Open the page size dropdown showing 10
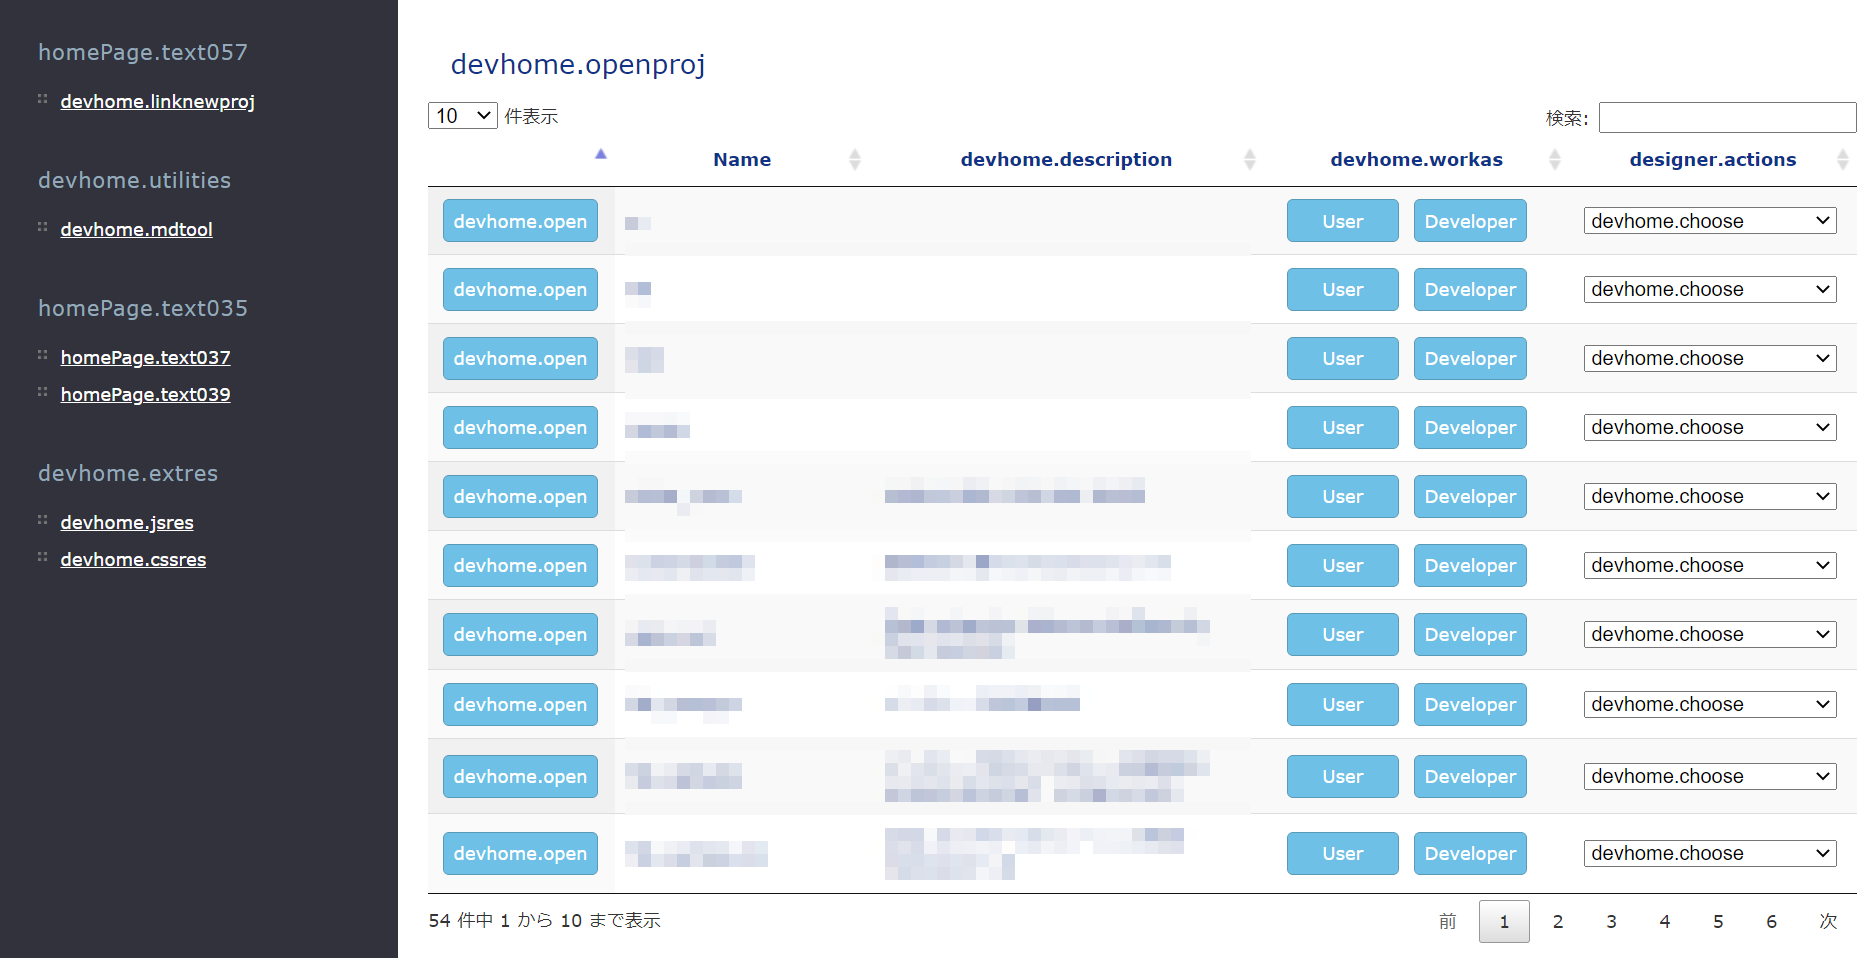Viewport: 1874px width, 958px height. (x=462, y=116)
